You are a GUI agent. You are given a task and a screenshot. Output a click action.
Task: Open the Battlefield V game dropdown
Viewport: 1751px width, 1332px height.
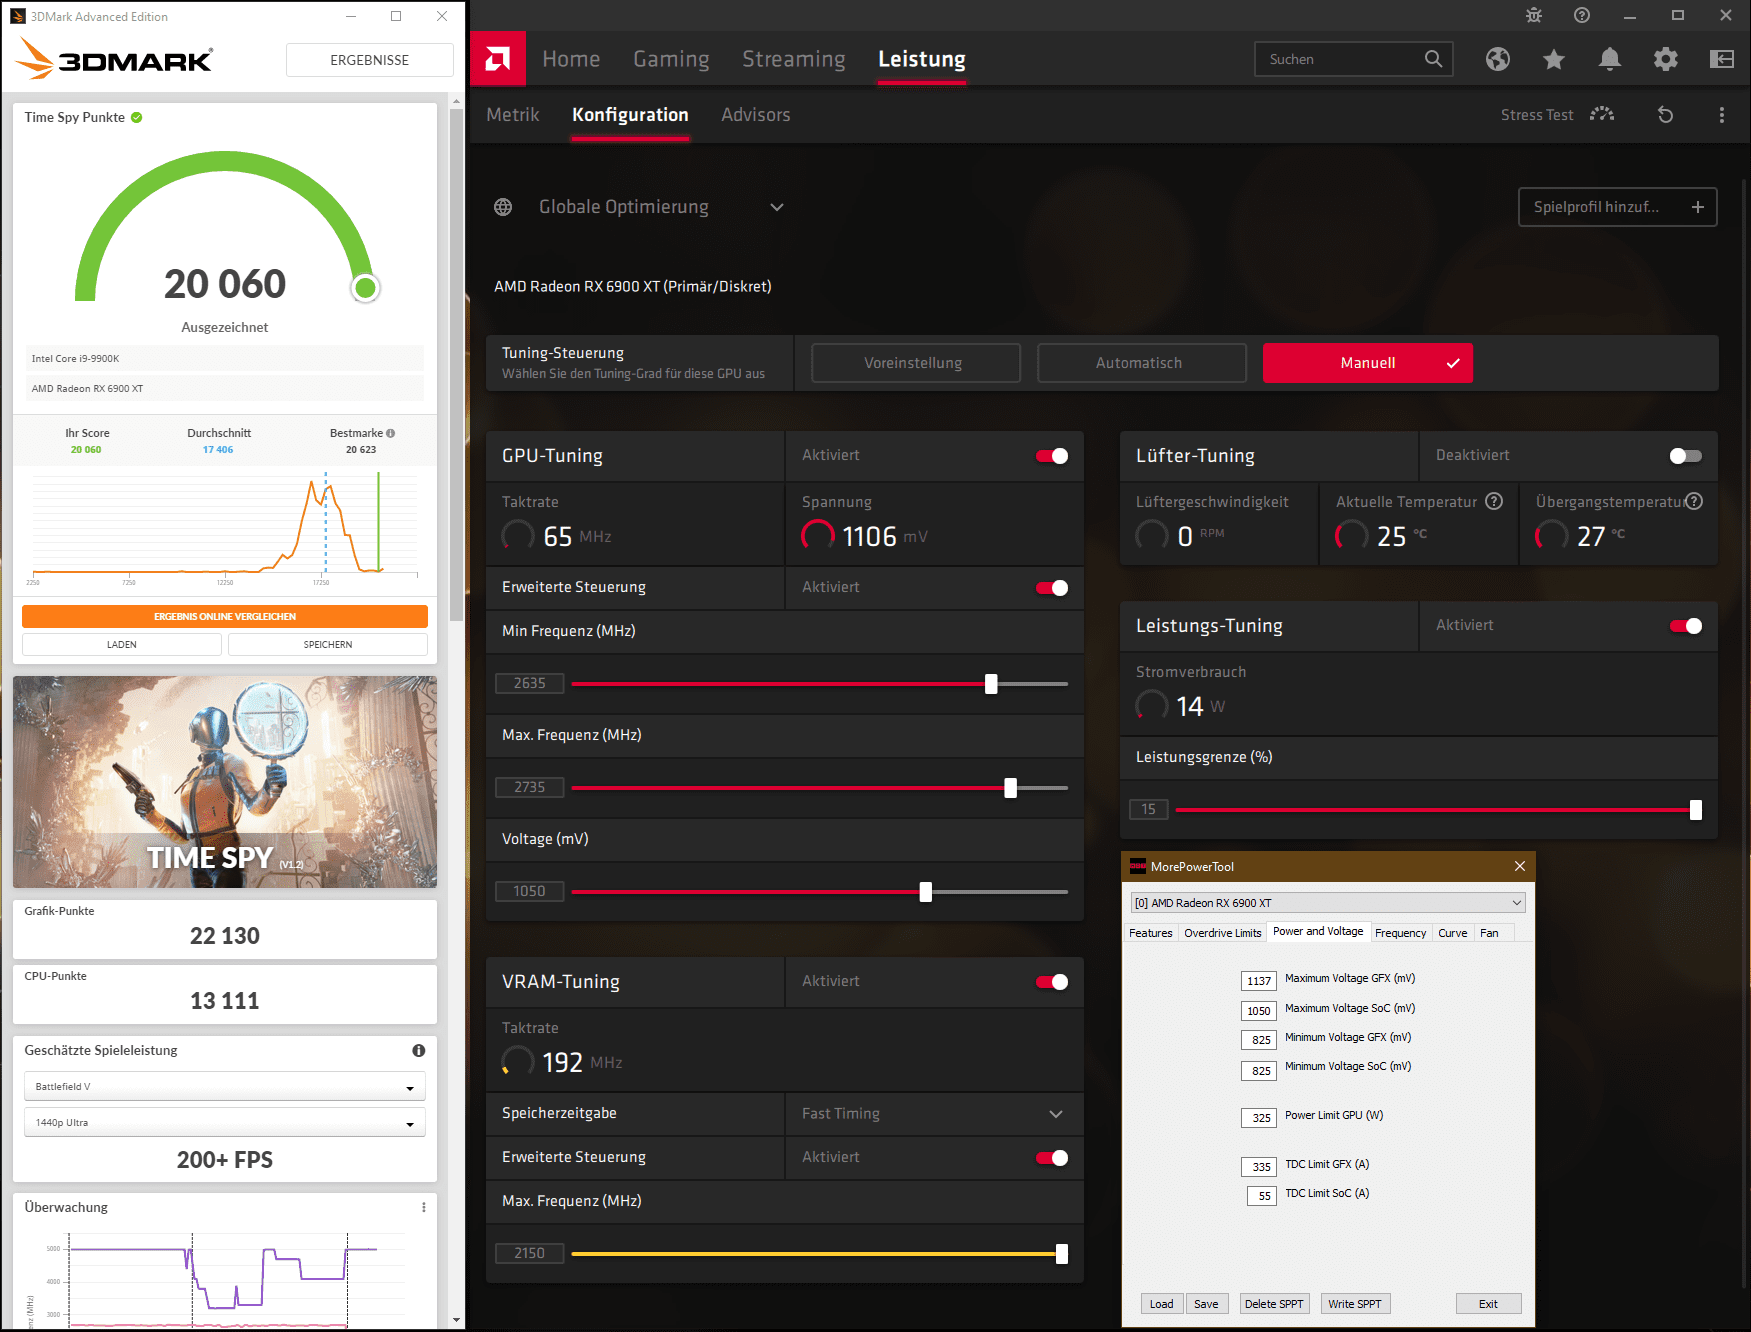coord(225,1087)
